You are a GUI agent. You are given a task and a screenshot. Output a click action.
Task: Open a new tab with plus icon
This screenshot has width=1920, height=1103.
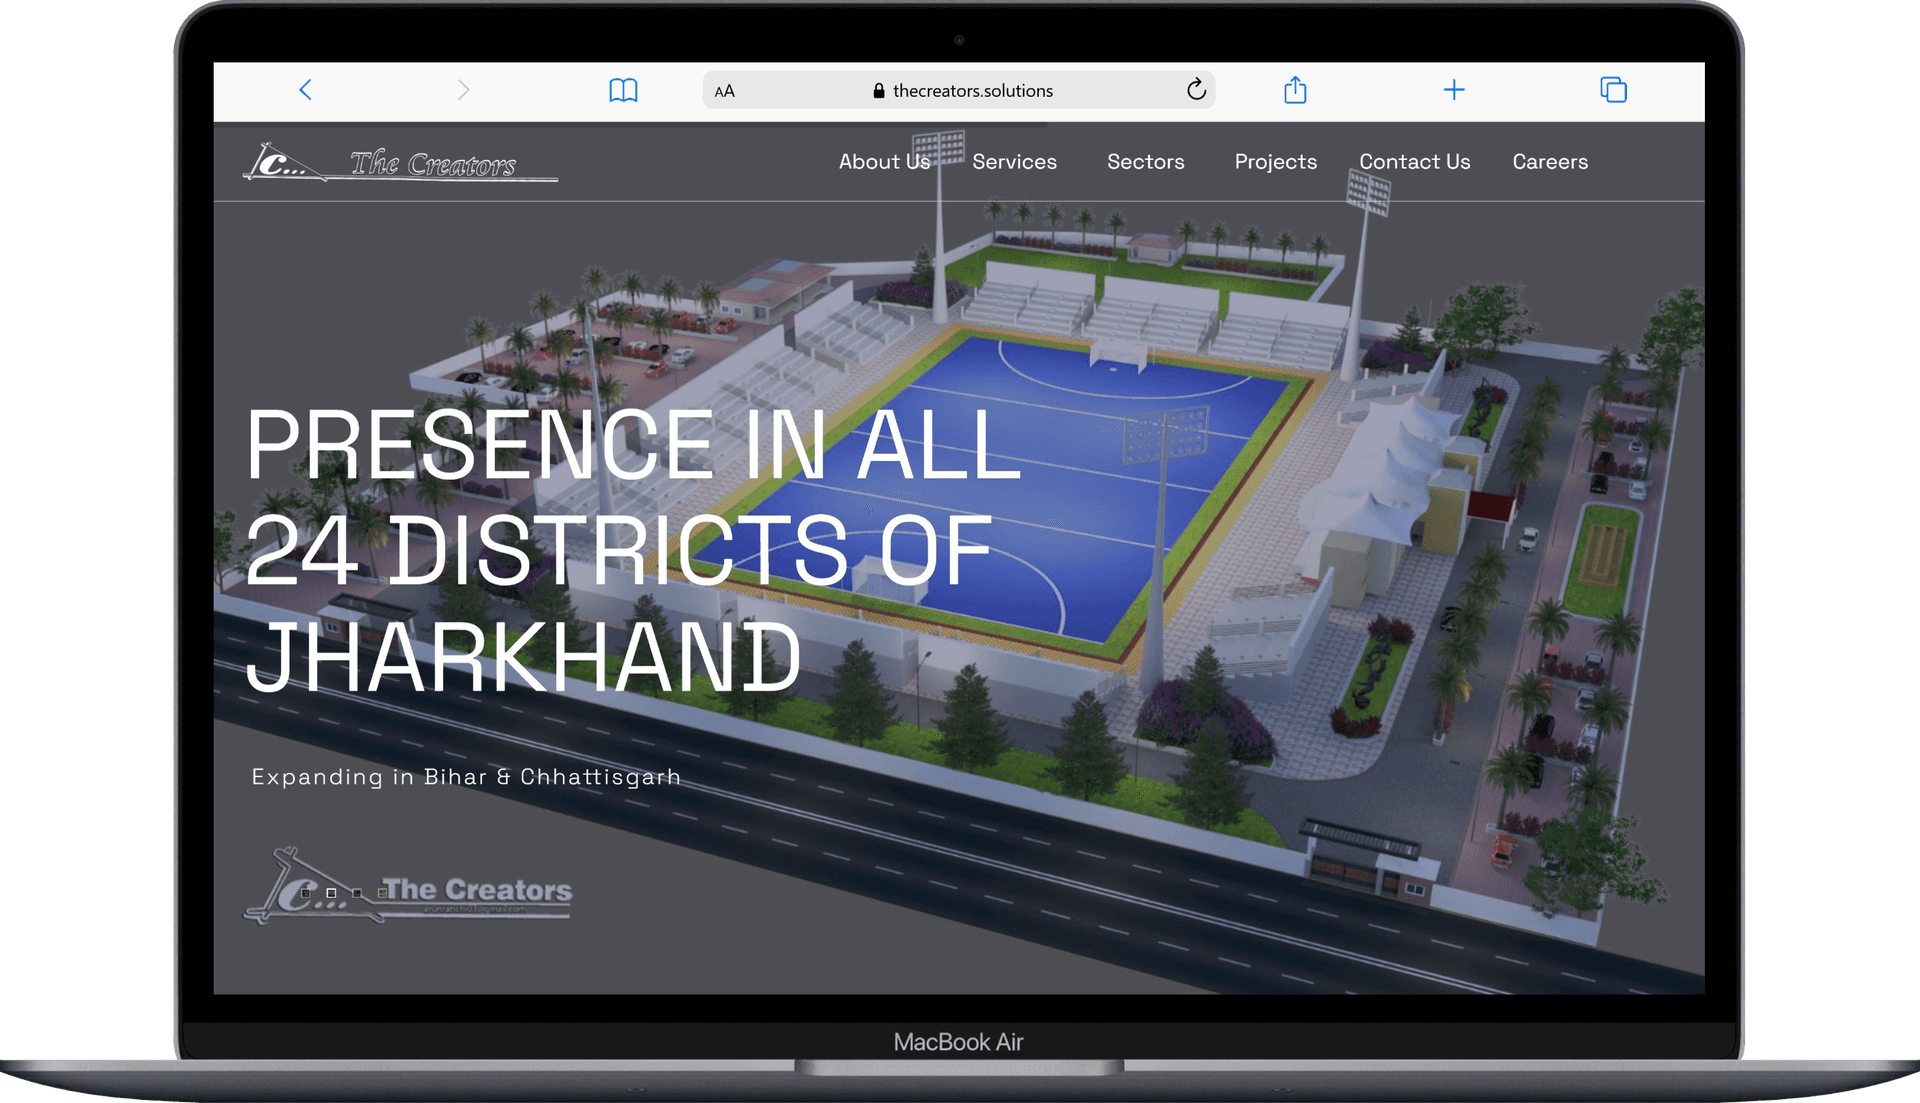[1454, 90]
